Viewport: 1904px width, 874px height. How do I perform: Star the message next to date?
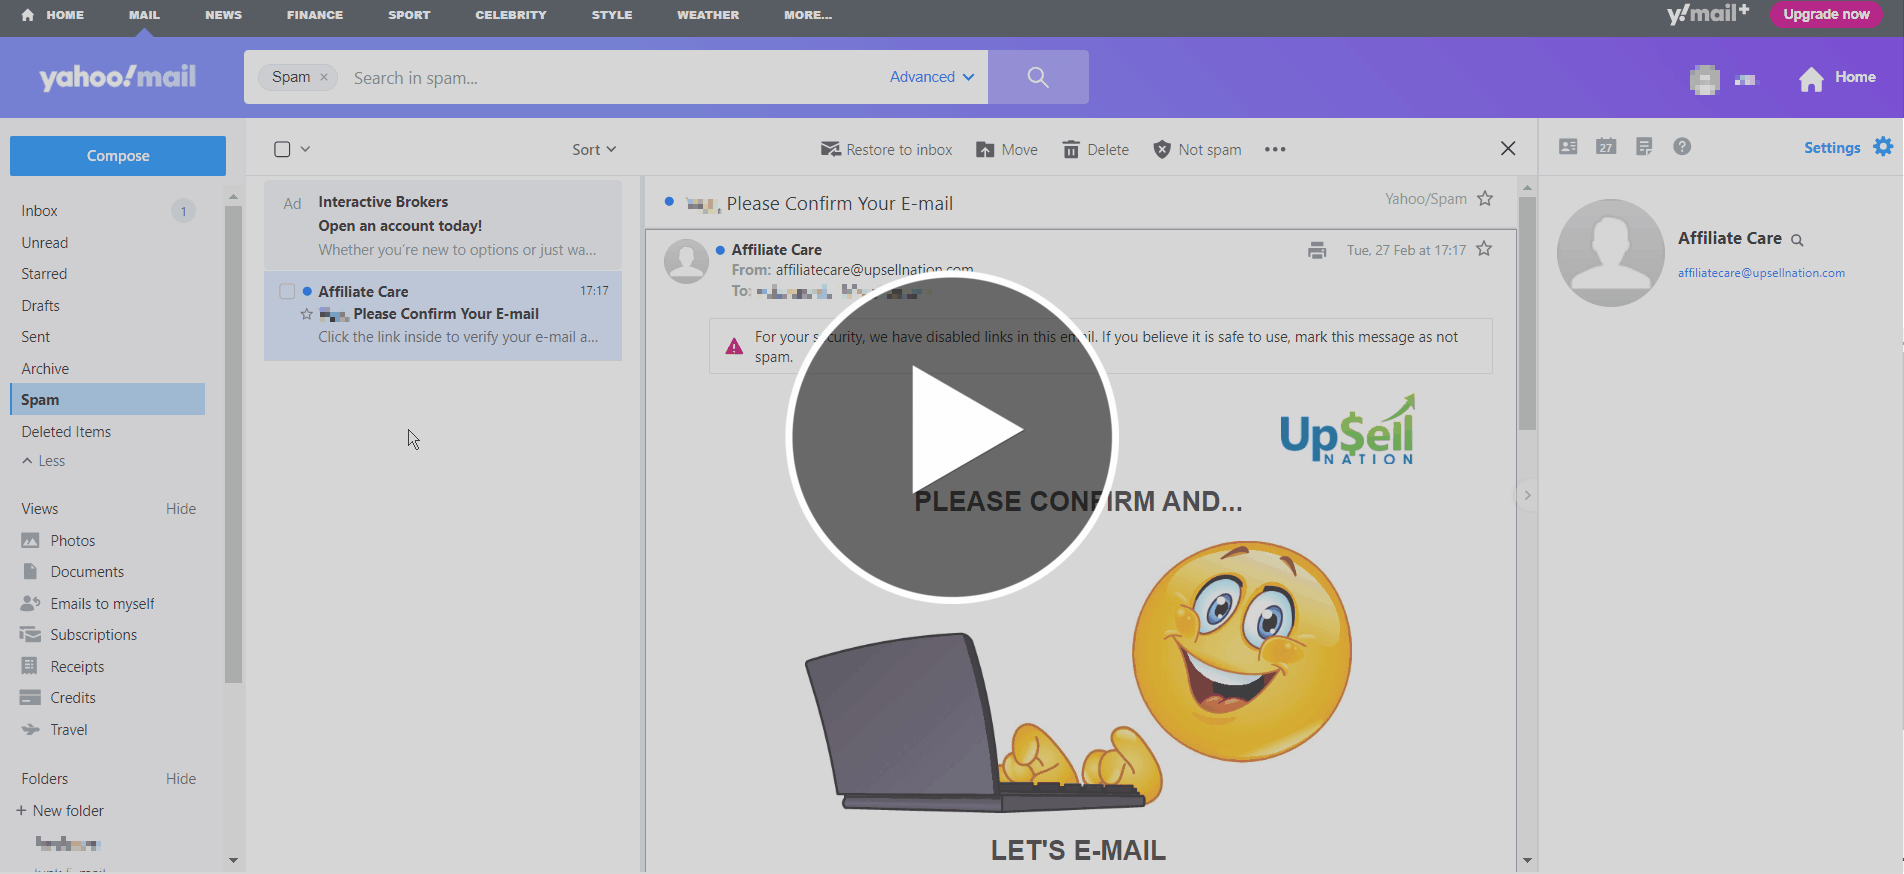(1484, 249)
